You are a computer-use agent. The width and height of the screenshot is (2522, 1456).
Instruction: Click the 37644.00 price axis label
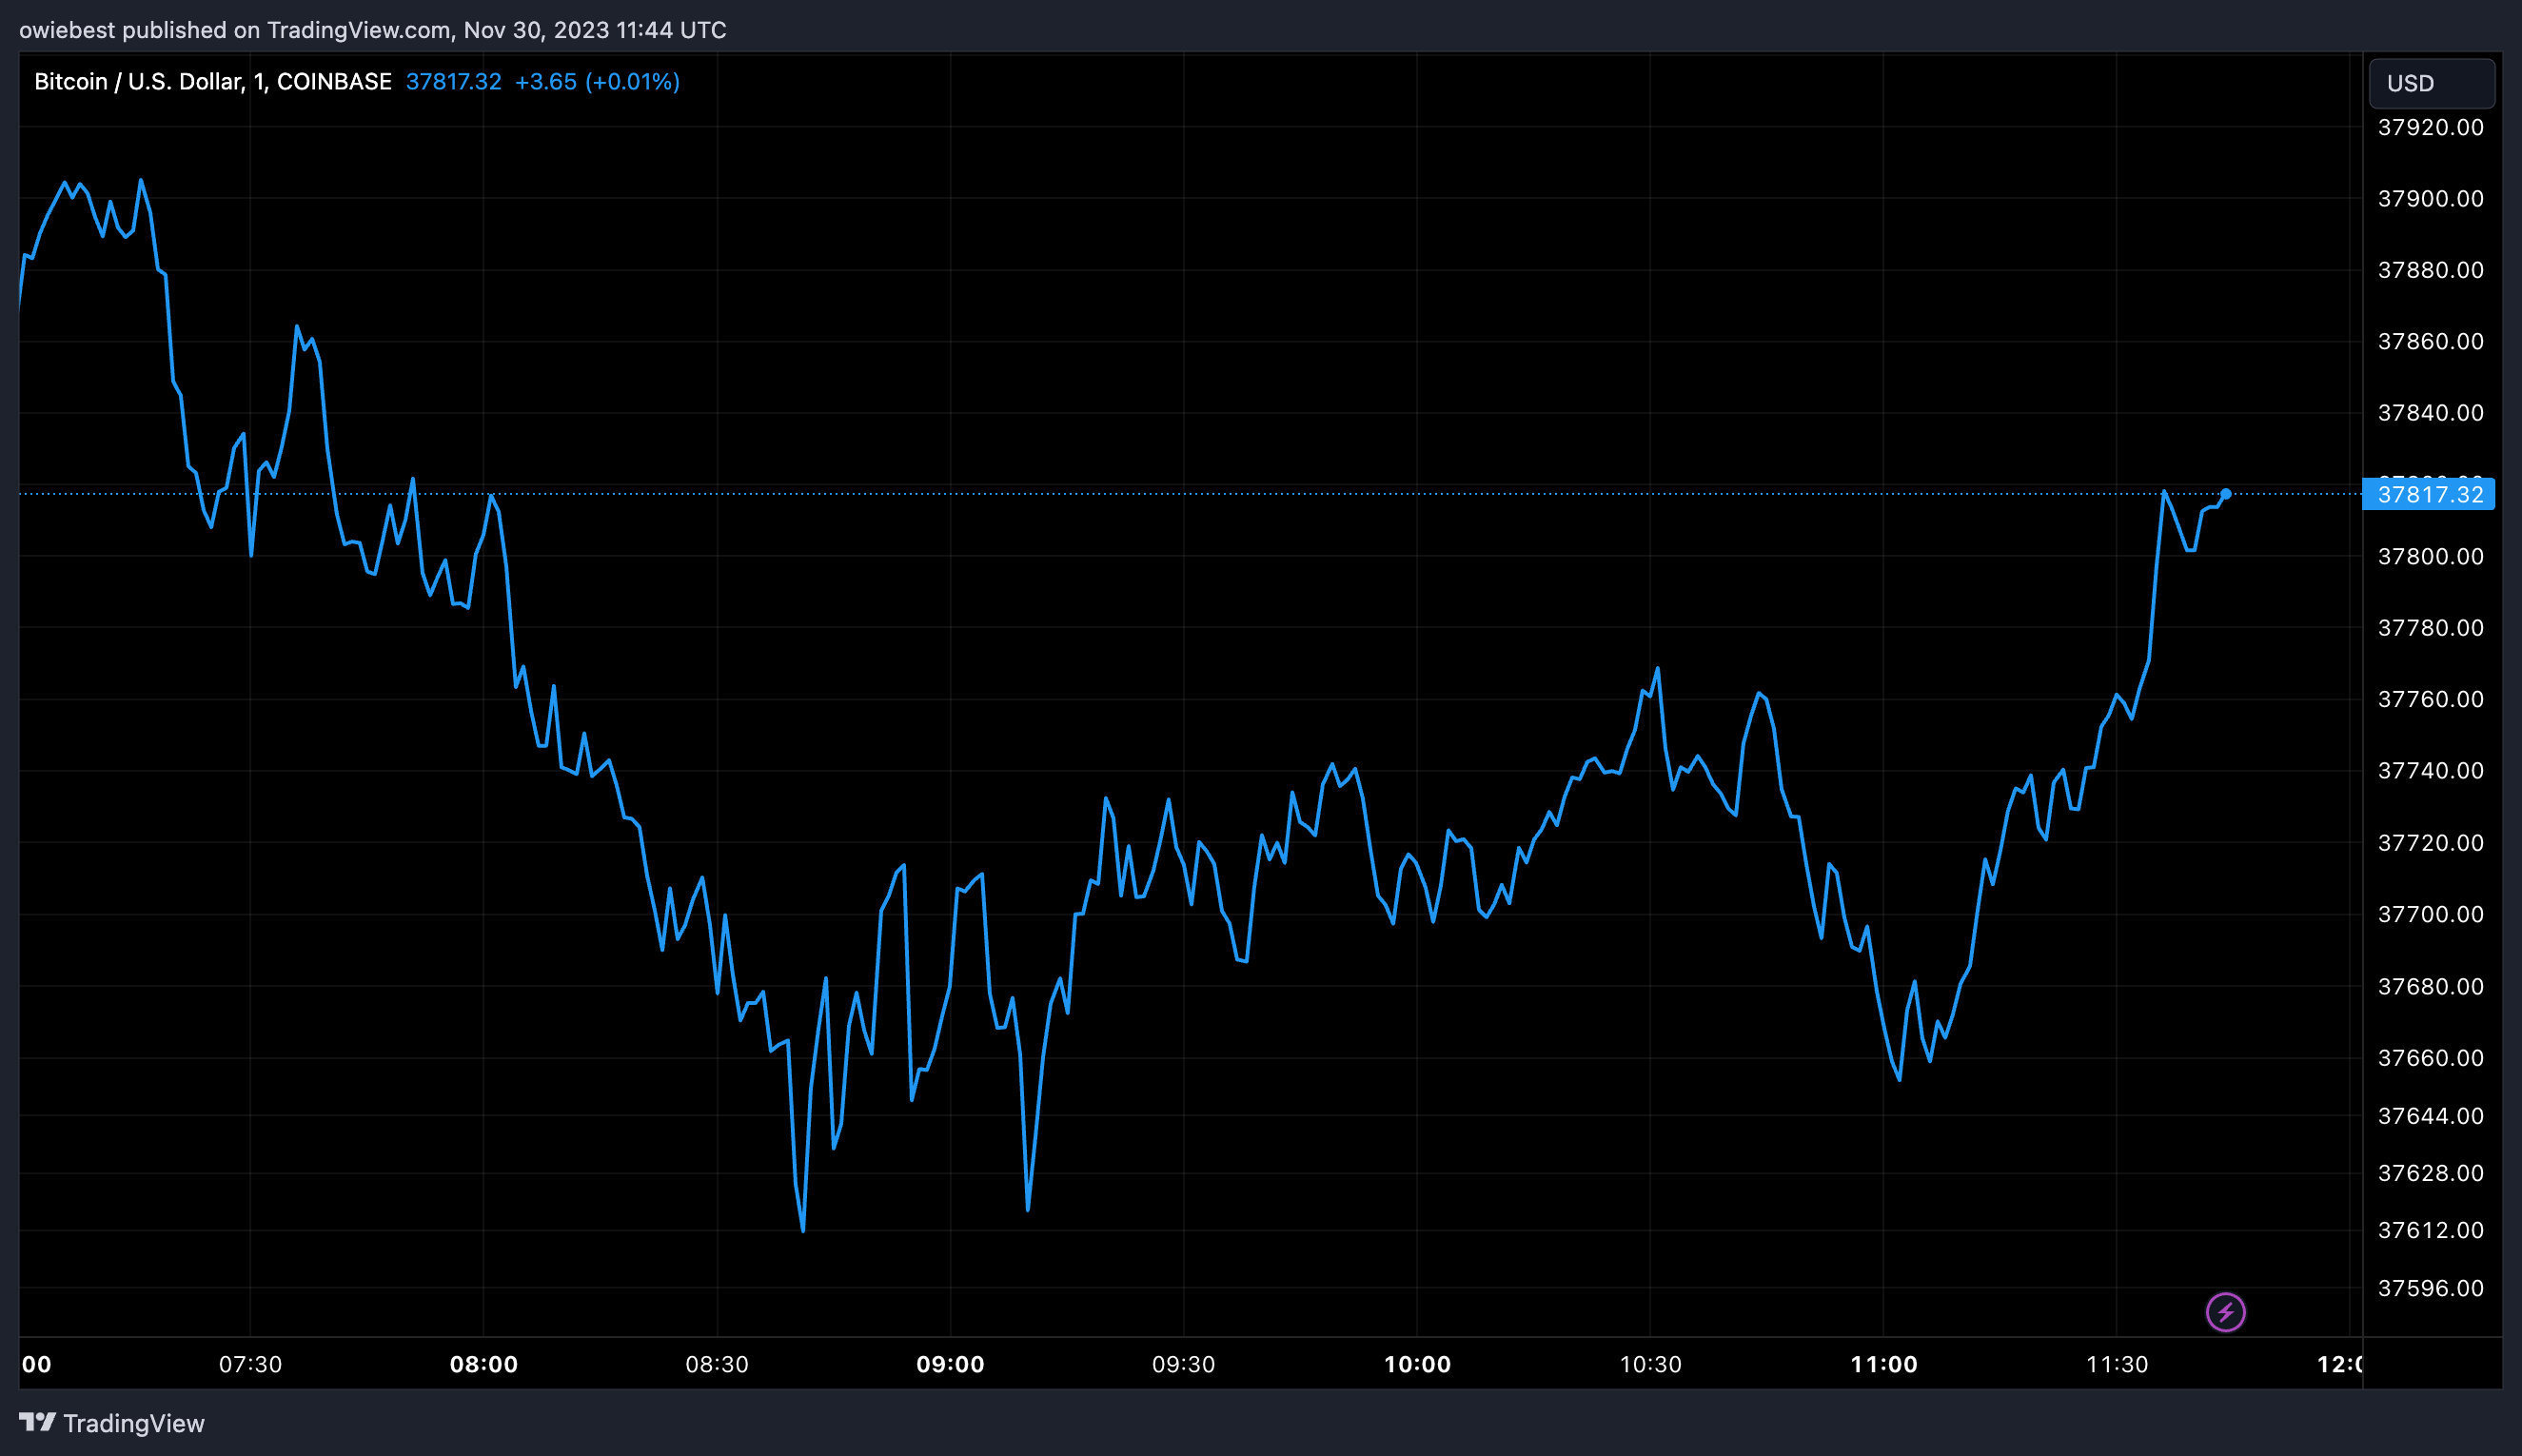tap(2430, 1116)
